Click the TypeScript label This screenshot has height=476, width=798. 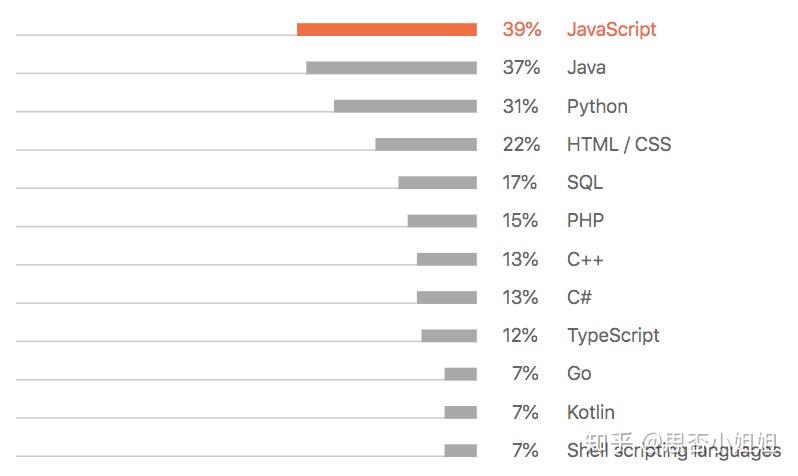click(613, 335)
